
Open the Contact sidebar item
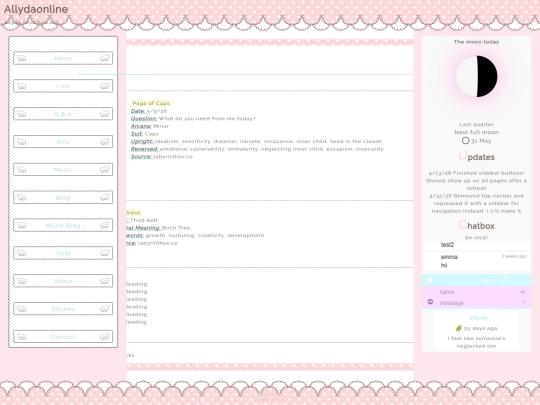(63, 337)
